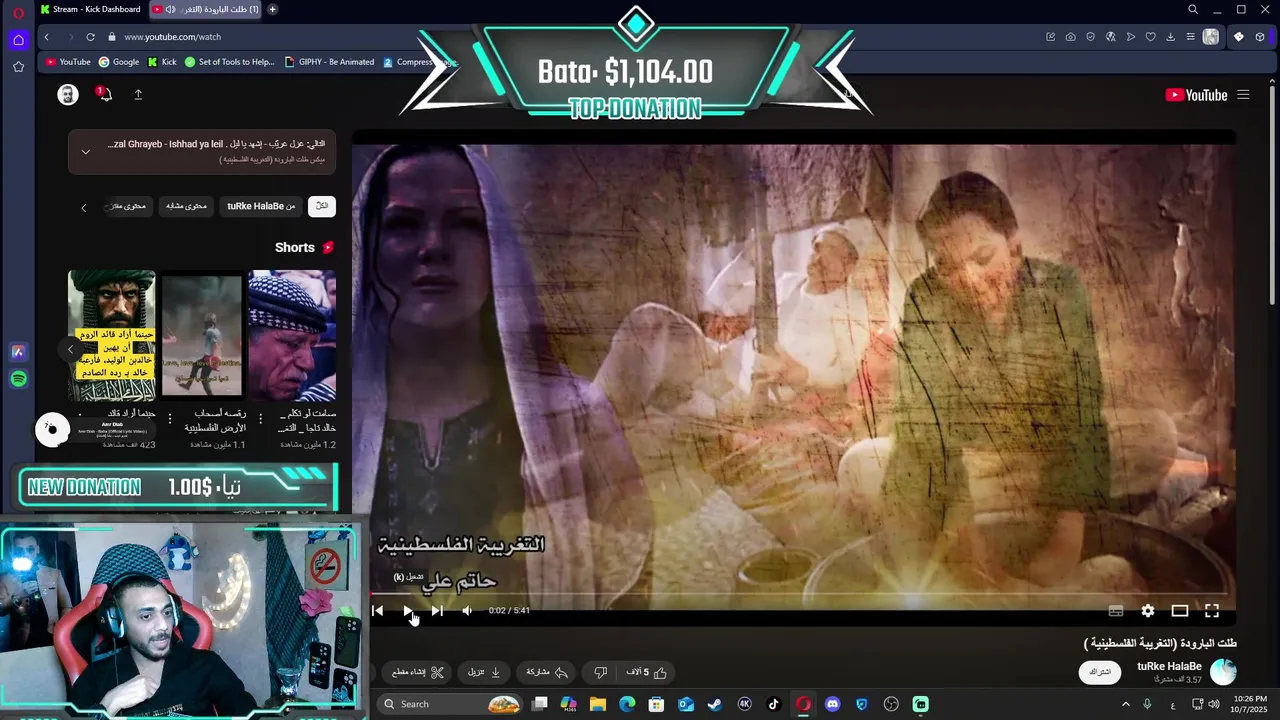
Task: Share the video via مشاركة button
Action: coord(547,672)
